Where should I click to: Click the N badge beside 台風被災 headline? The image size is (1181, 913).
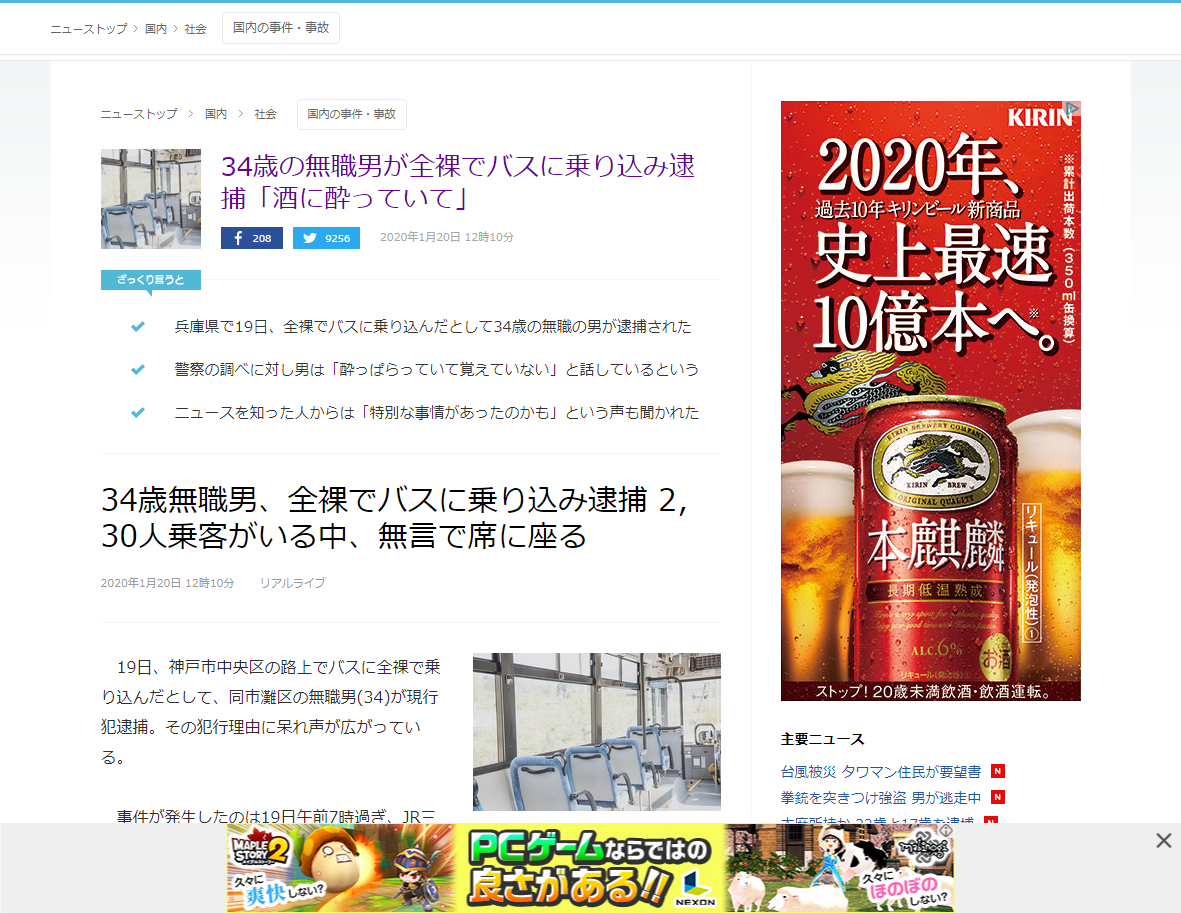click(998, 771)
